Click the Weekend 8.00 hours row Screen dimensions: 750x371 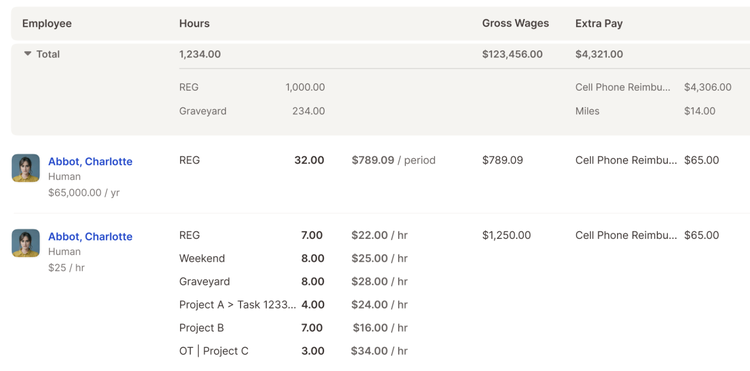[252, 258]
